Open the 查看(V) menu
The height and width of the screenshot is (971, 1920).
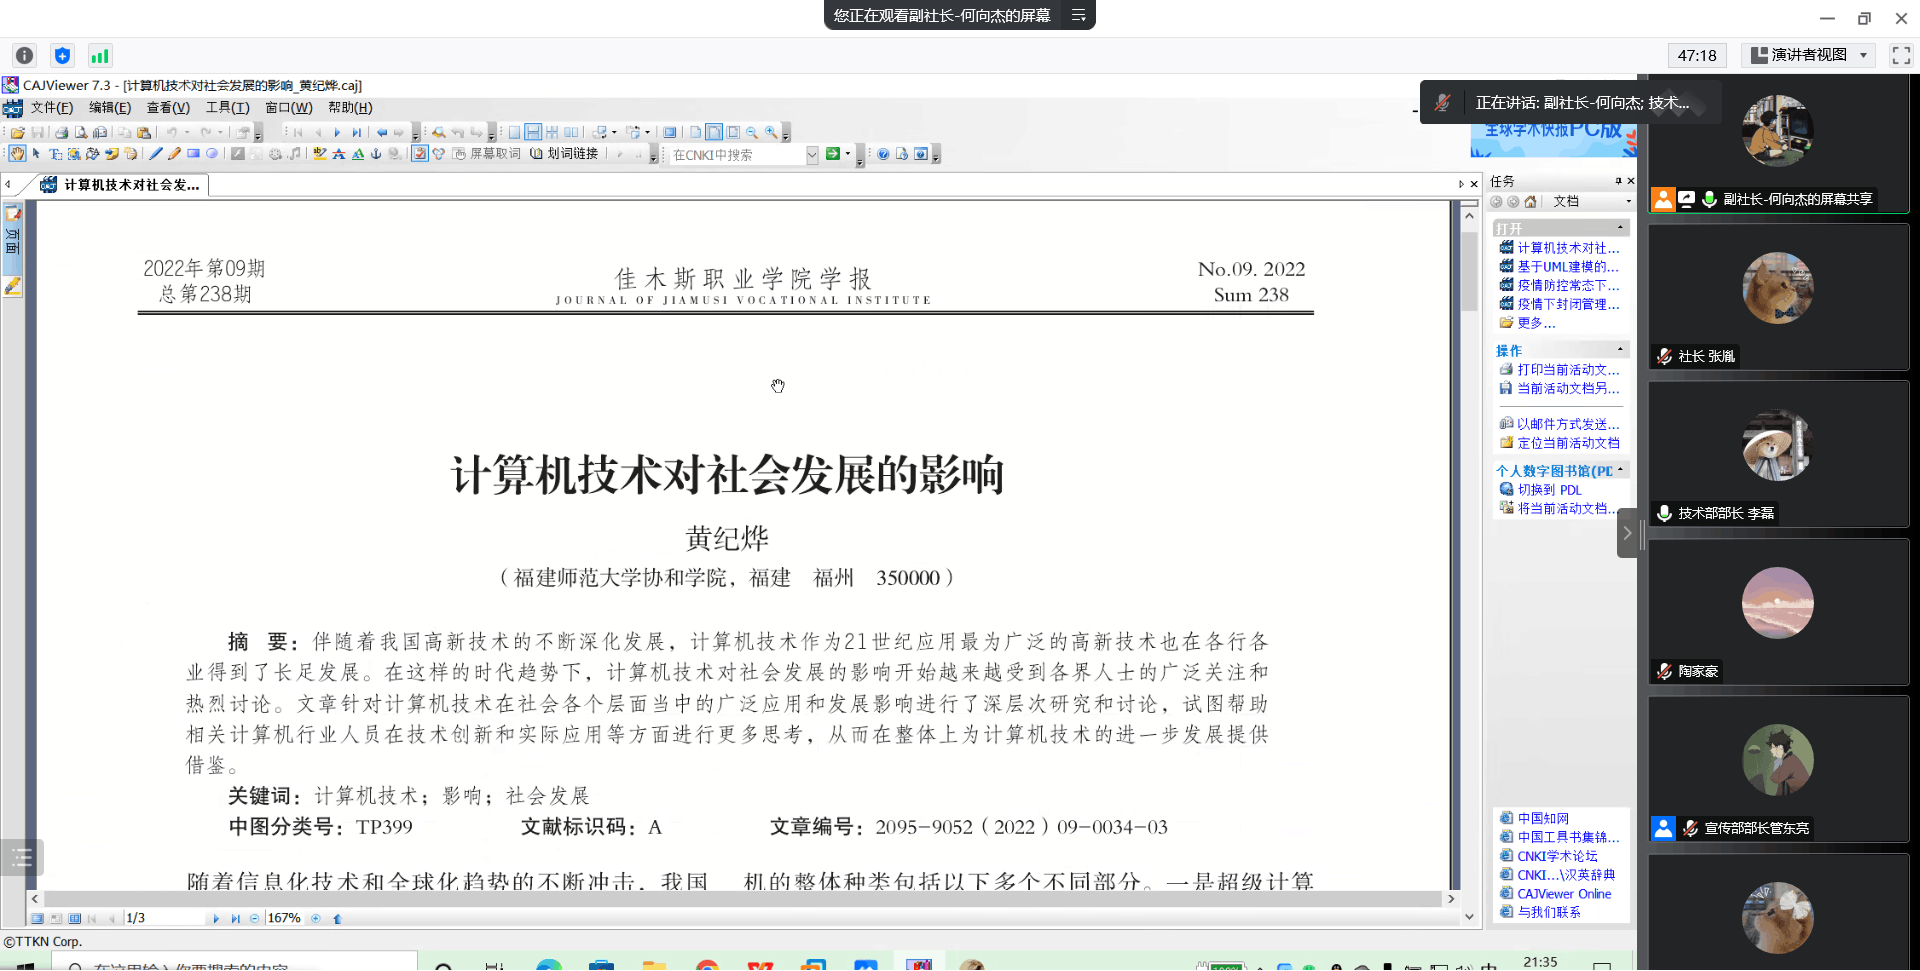[168, 108]
